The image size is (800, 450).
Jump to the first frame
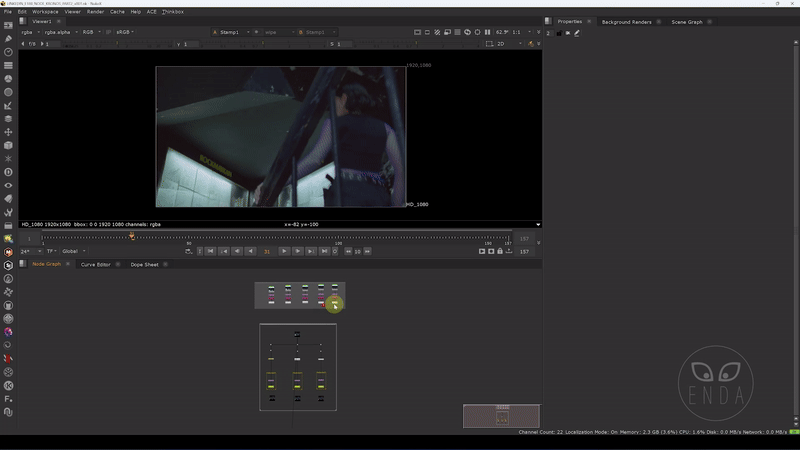pos(211,251)
